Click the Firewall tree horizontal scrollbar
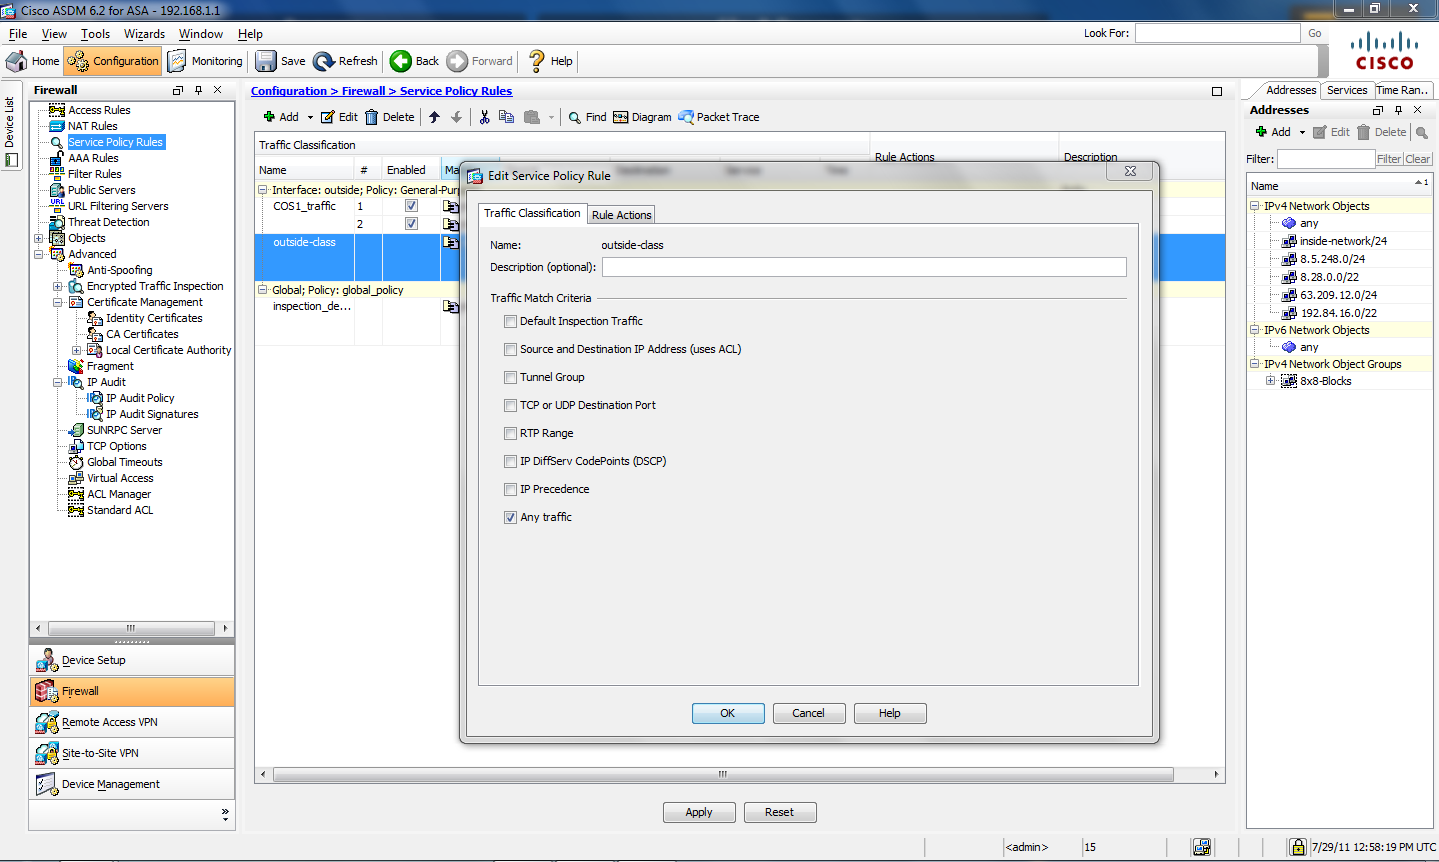The image size is (1439, 862). [131, 628]
